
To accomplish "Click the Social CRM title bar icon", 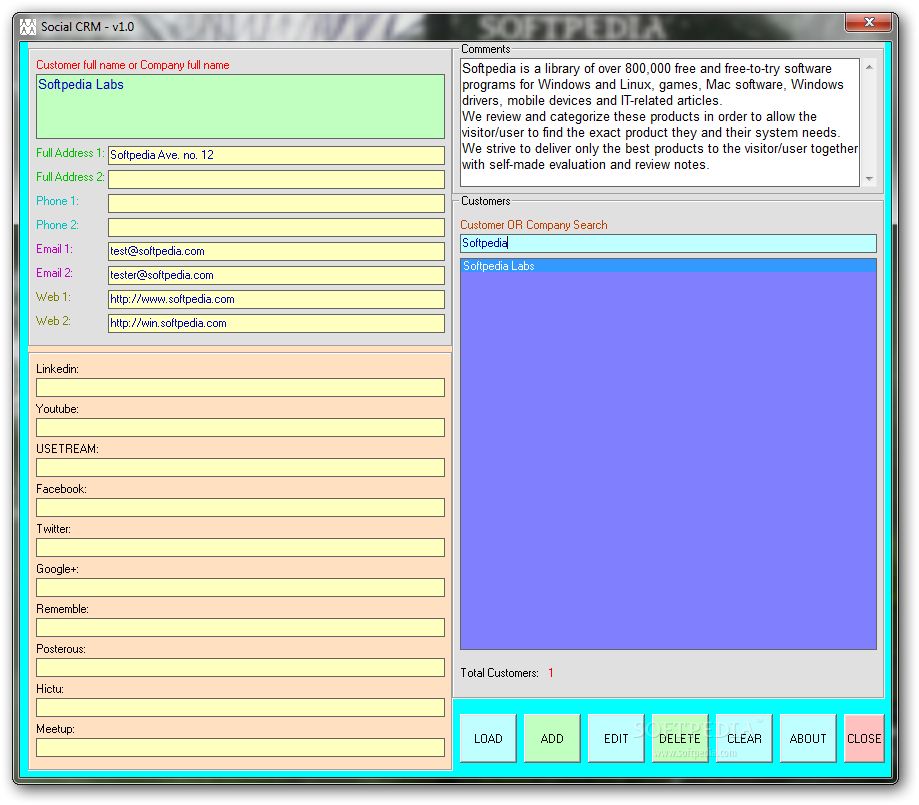I will pyautogui.click(x=28, y=27).
